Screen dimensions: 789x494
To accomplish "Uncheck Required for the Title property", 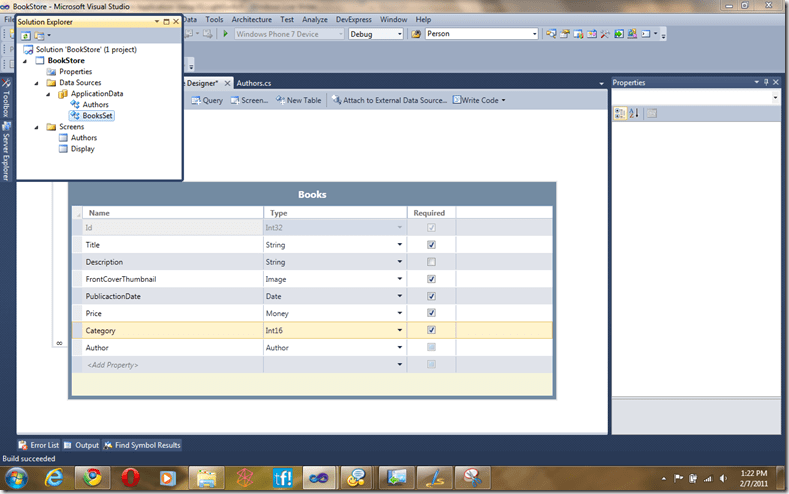I will click(x=431, y=245).
